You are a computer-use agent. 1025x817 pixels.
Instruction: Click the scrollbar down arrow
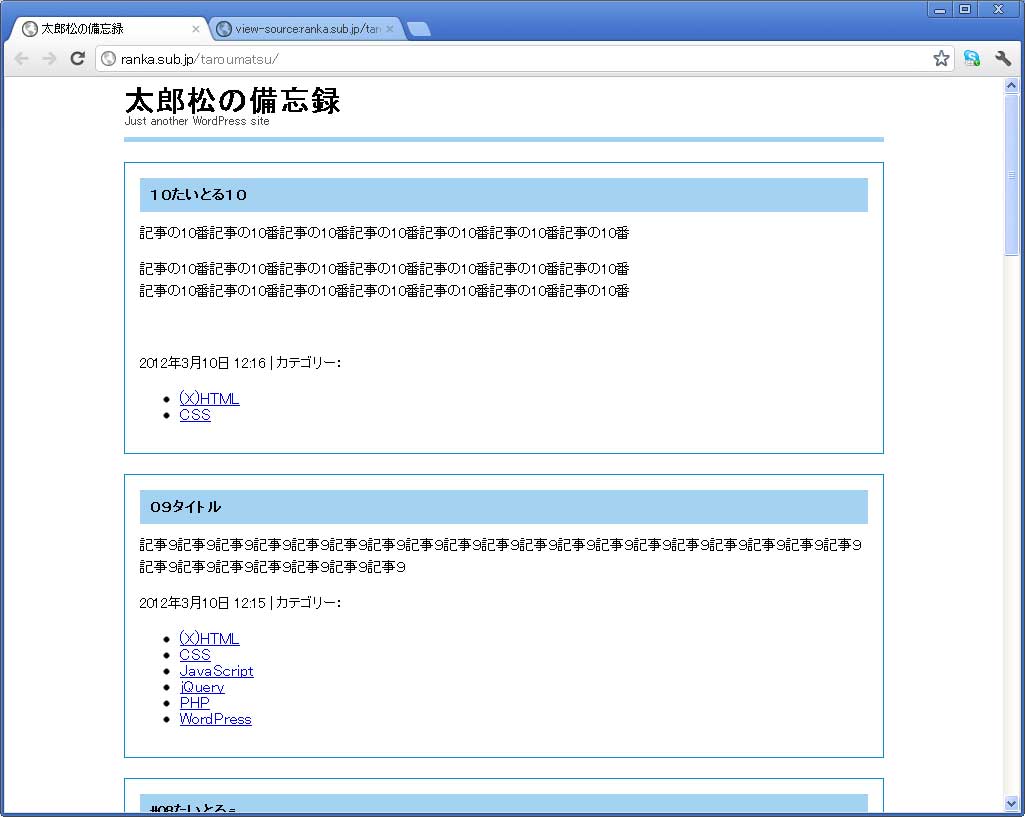[x=1011, y=804]
